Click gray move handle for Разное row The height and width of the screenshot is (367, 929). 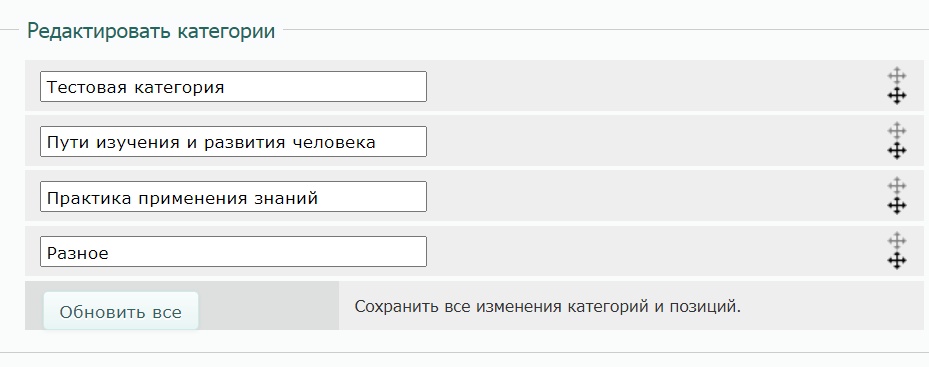897,241
